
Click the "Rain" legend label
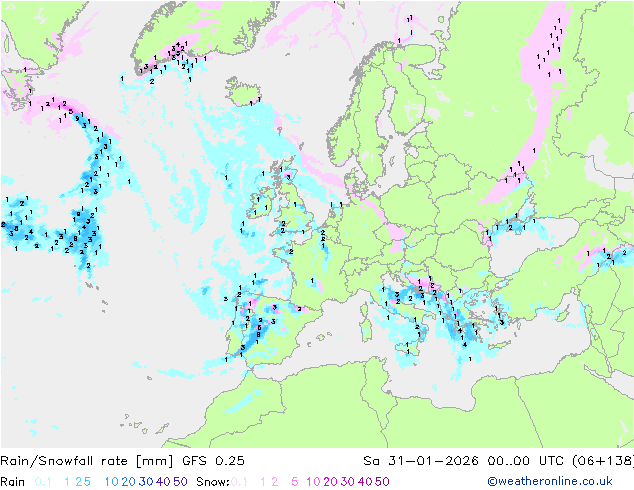(13, 482)
